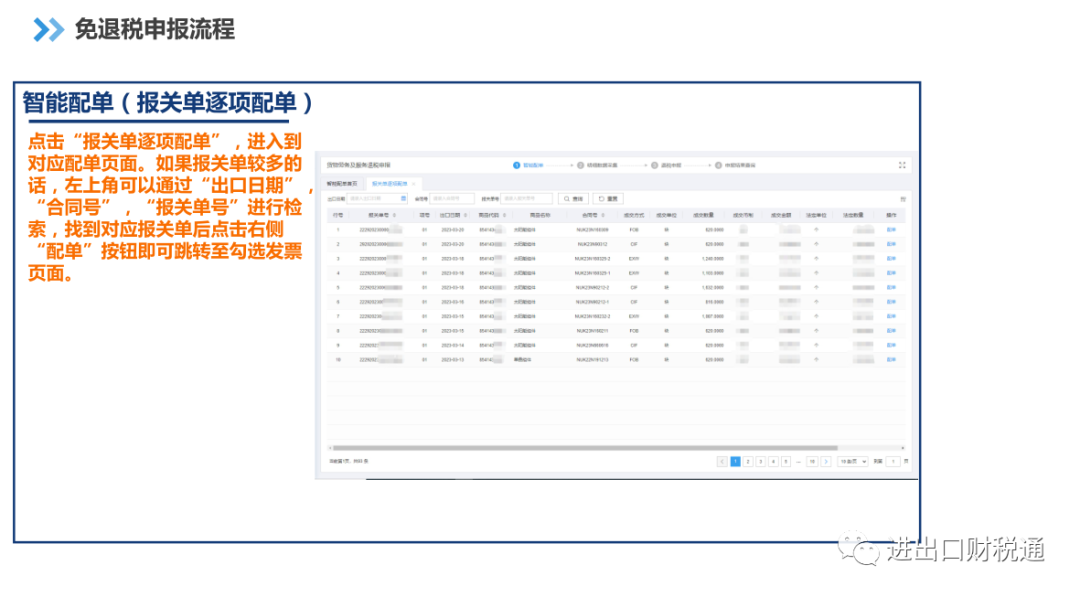This screenshot has width=1080, height=597.
Task: Click the fullscreen expand icon in the step bar
Action: tap(902, 165)
